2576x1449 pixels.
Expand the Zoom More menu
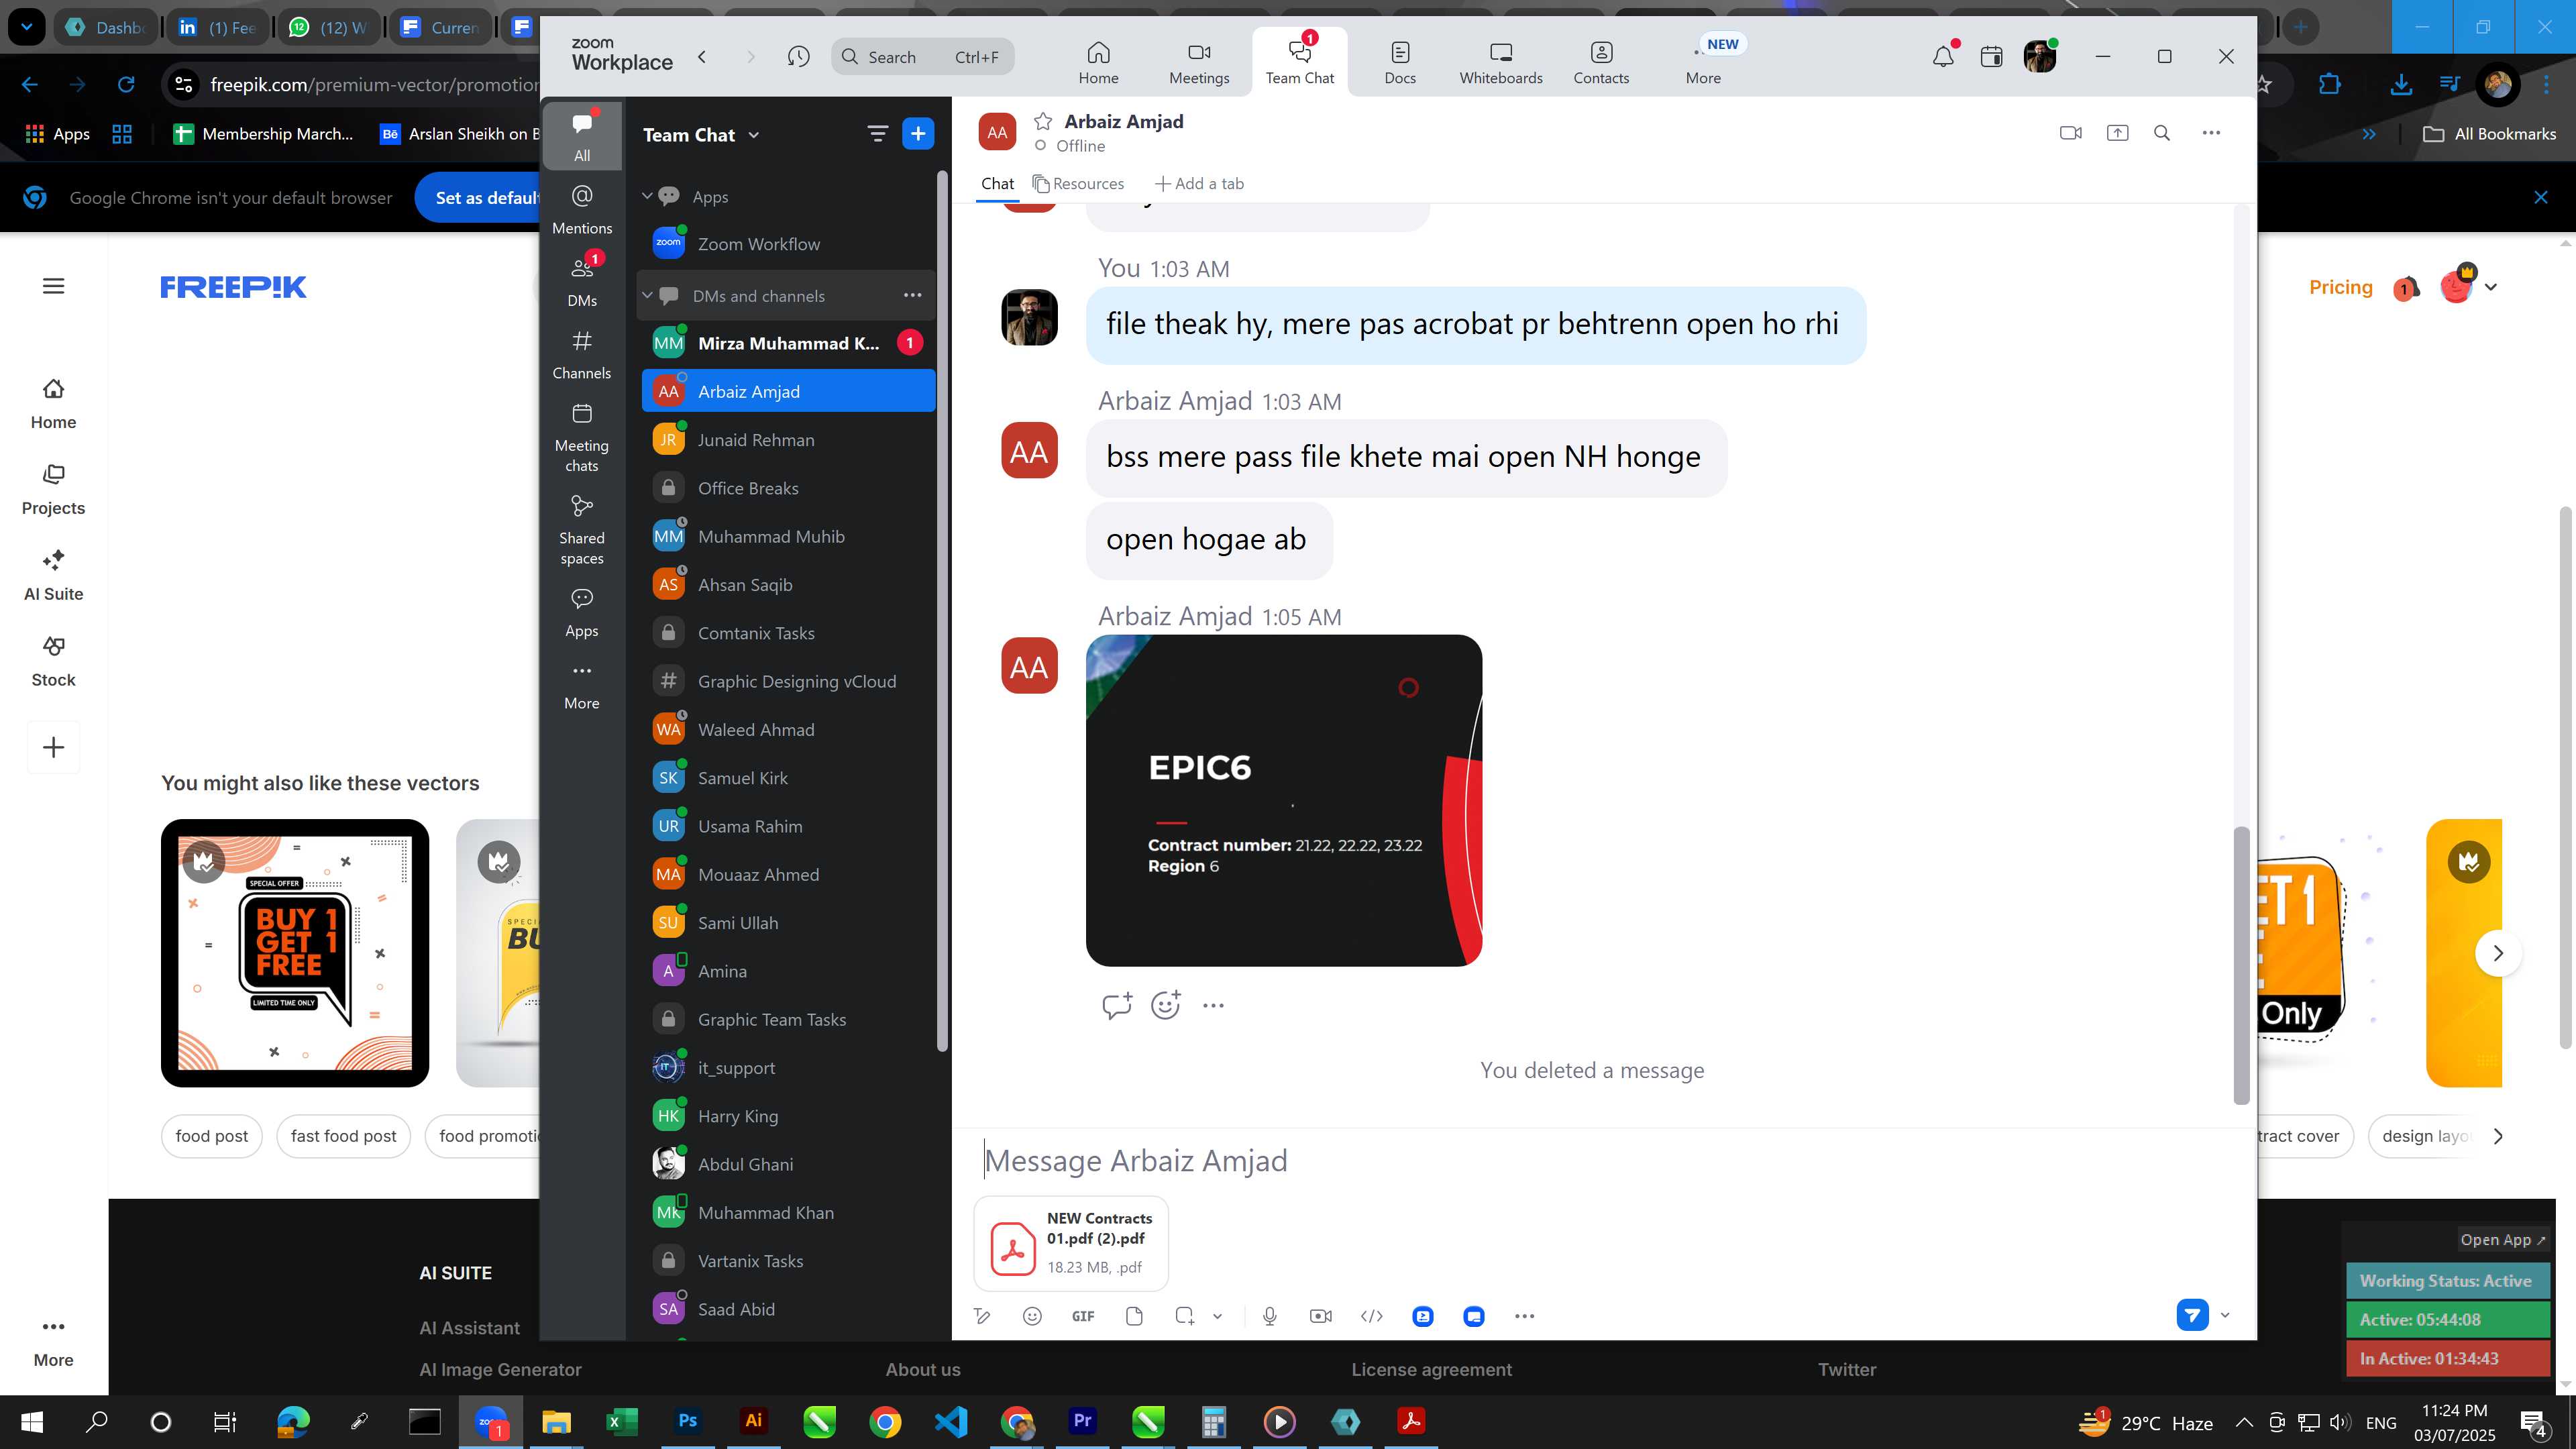pyautogui.click(x=1703, y=62)
